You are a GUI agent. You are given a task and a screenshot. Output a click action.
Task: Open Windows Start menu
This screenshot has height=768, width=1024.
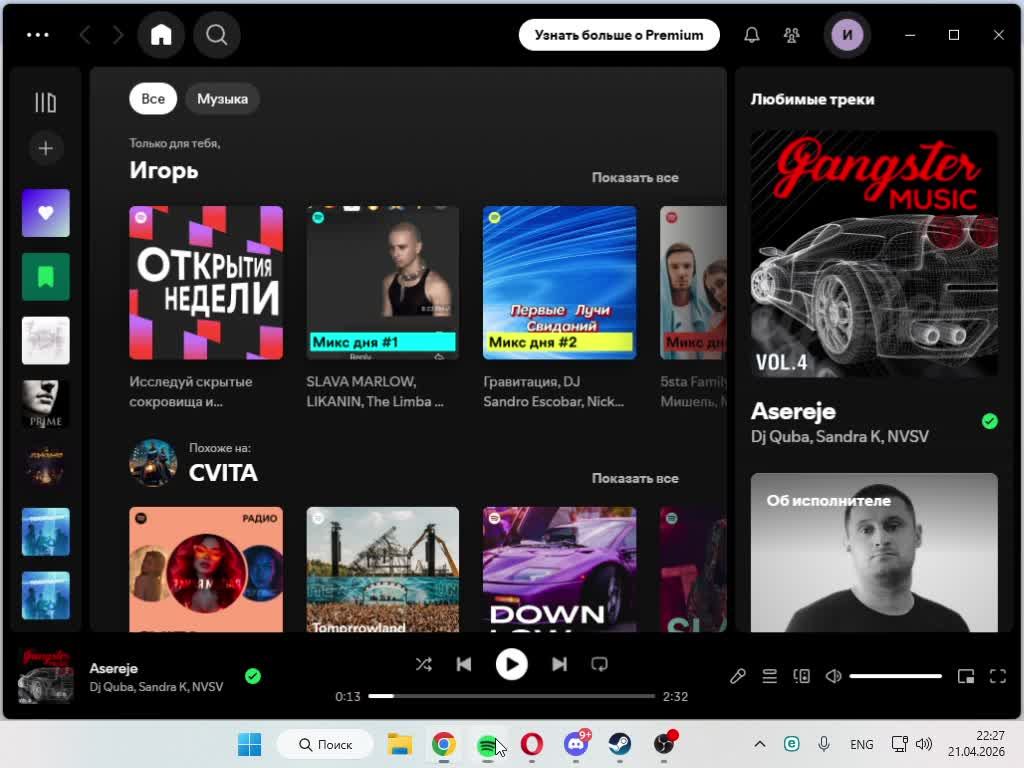(x=249, y=744)
